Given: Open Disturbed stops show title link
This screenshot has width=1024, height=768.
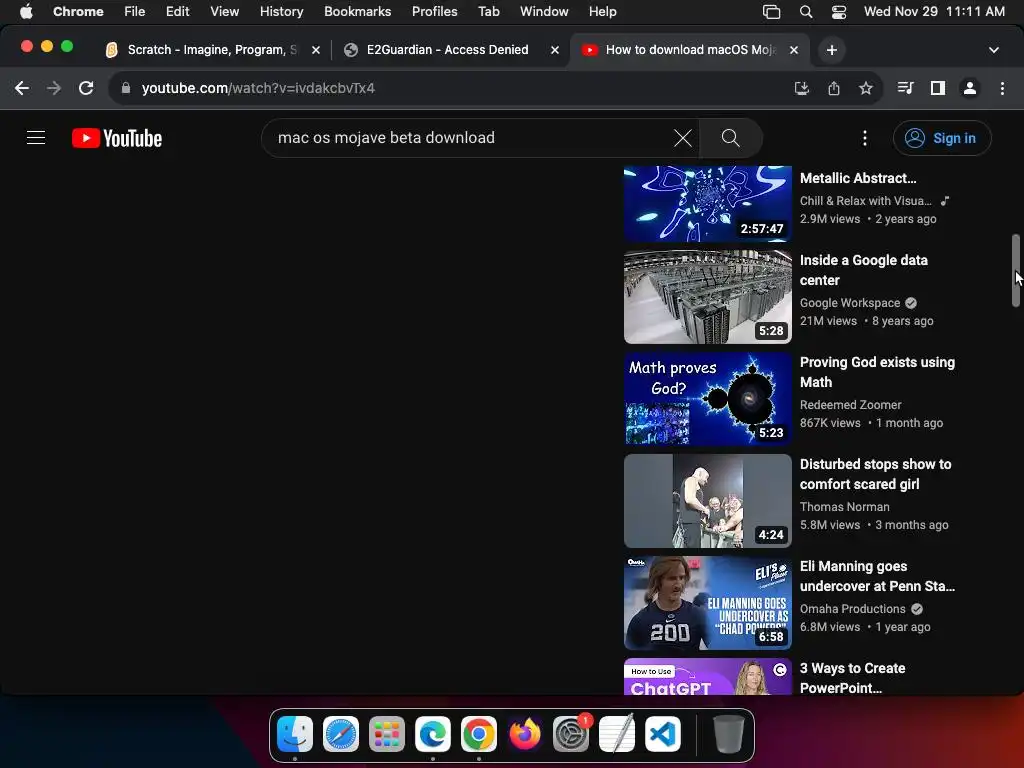Looking at the screenshot, I should click(875, 473).
